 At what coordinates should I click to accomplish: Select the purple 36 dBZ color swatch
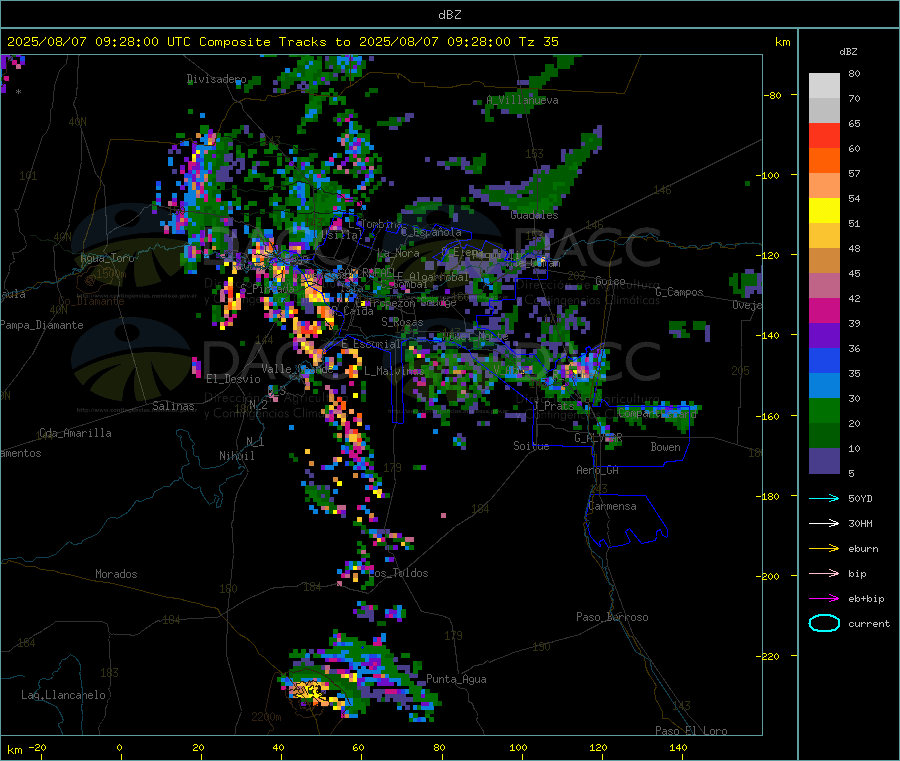824,336
